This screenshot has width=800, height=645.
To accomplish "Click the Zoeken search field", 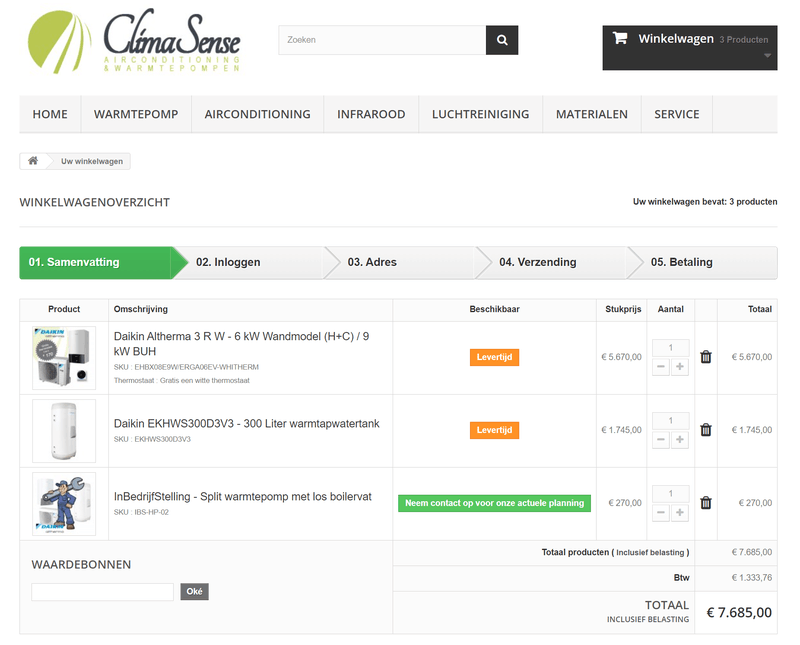I will pos(382,40).
